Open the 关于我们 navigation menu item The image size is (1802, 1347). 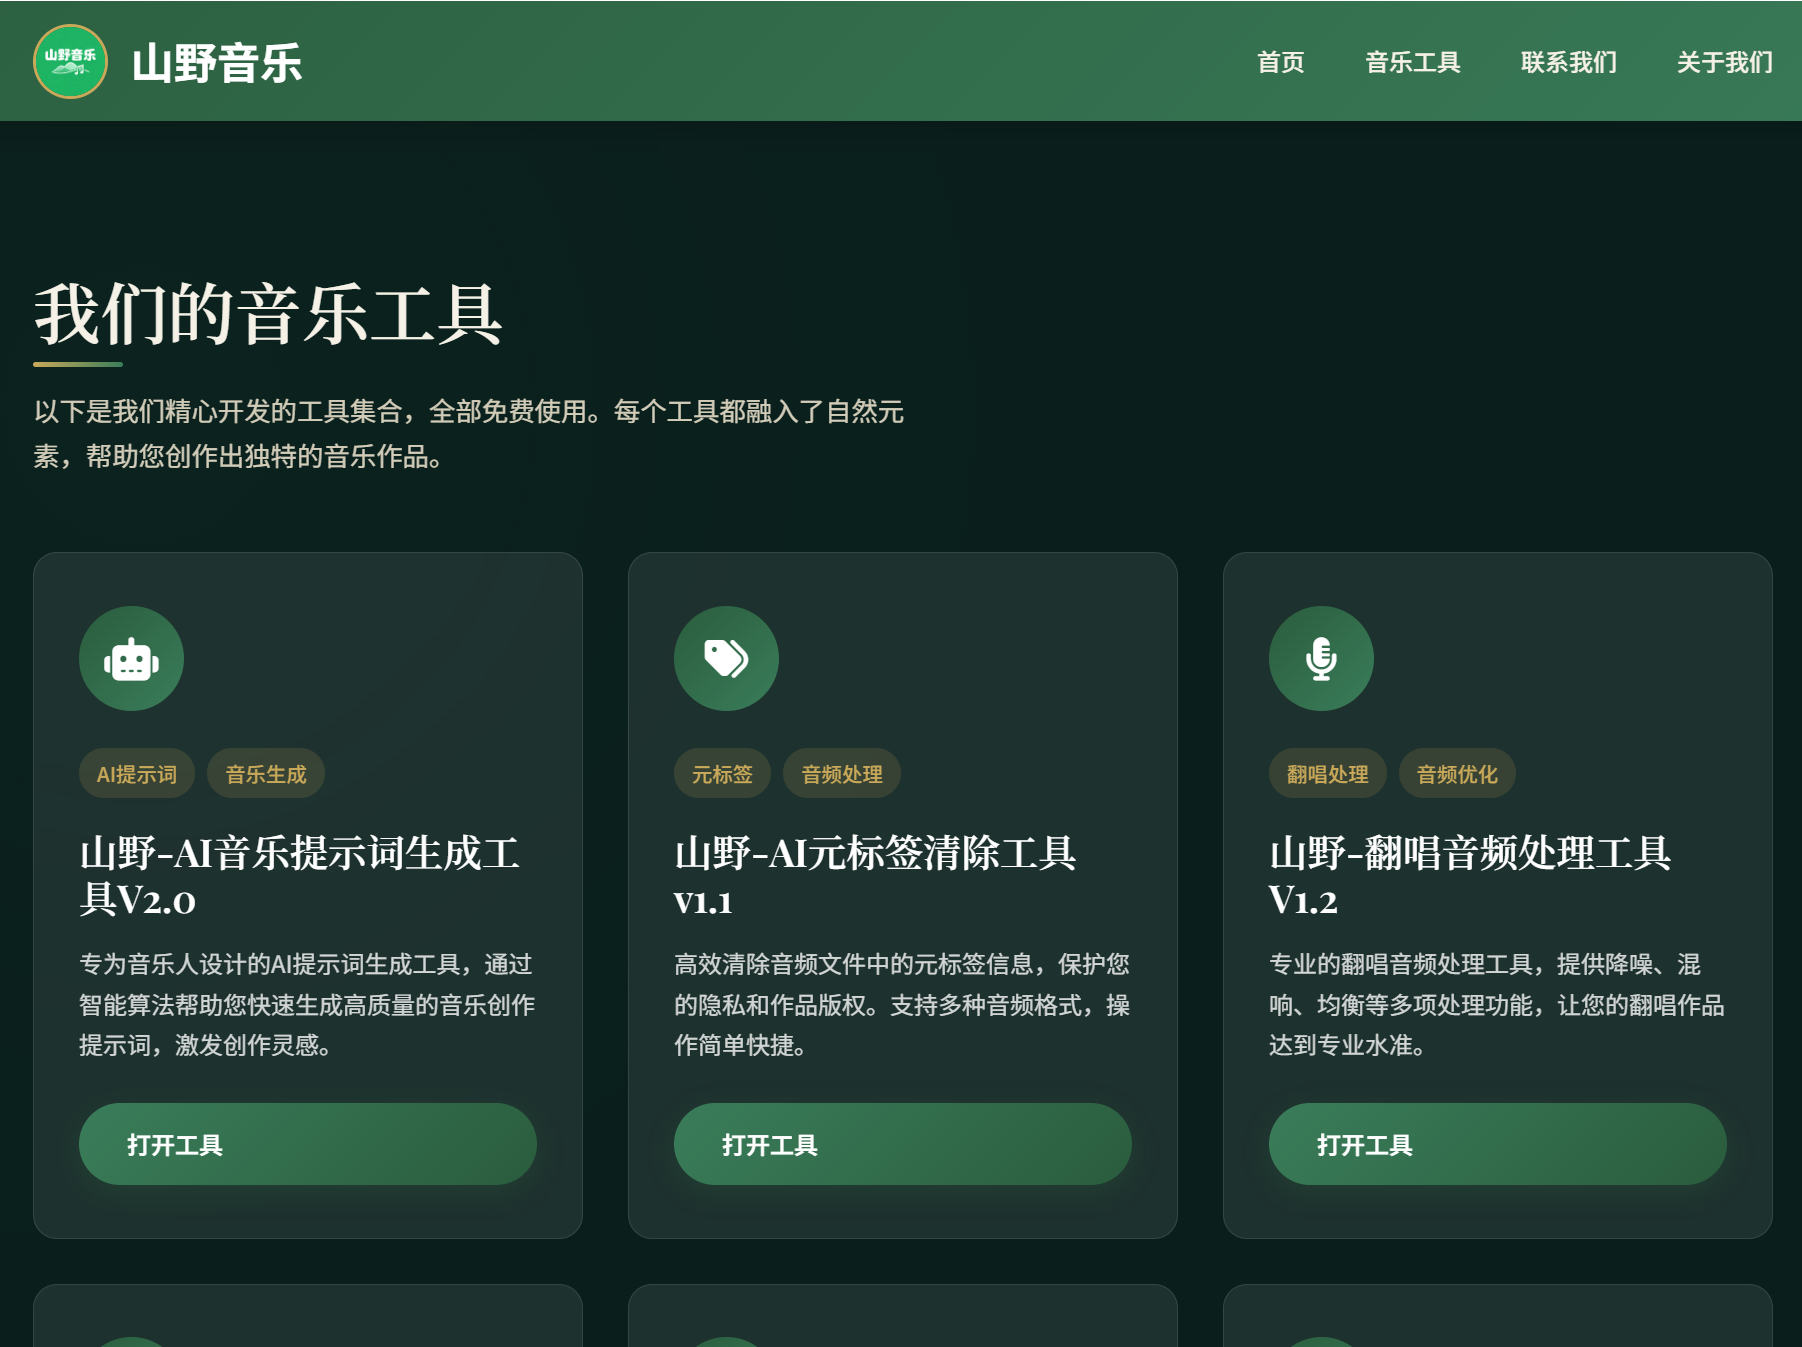1725,63
